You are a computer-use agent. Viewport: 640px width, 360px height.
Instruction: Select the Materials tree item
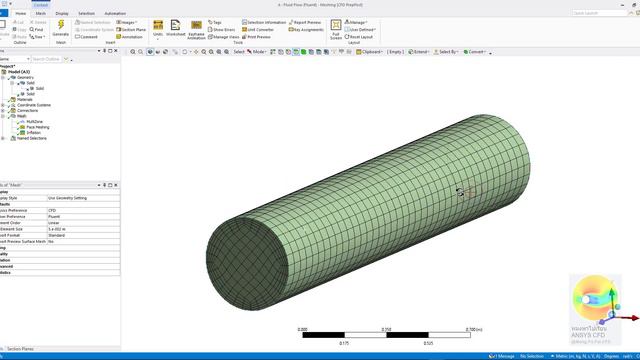pyautogui.click(x=21, y=100)
